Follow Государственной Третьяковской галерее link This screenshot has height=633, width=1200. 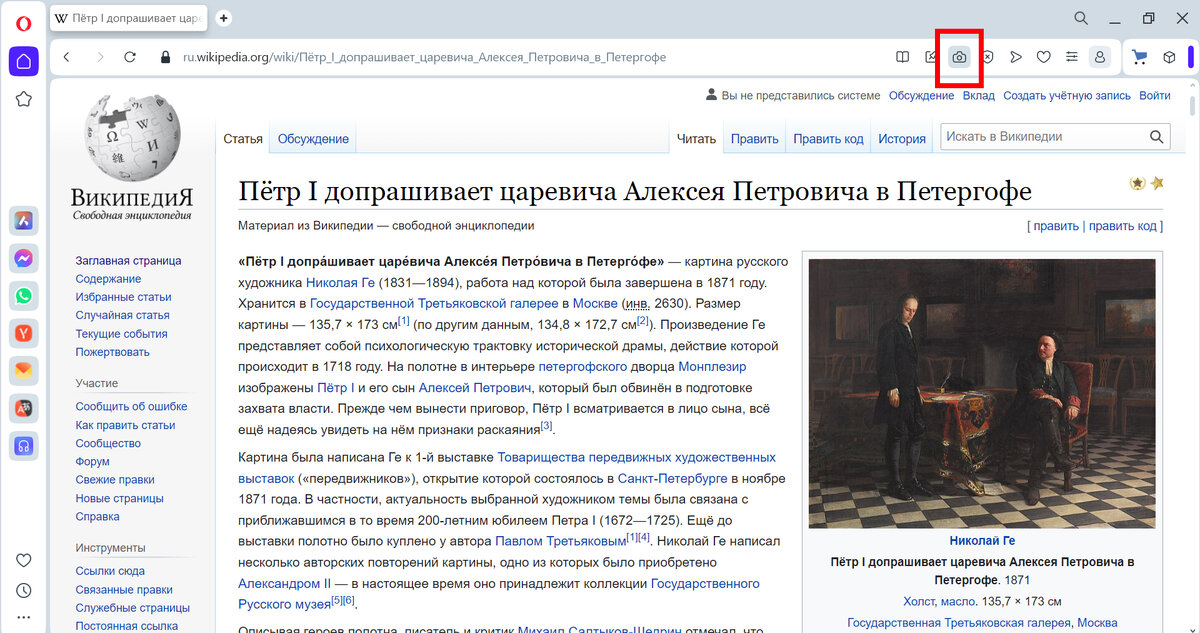click(433, 303)
